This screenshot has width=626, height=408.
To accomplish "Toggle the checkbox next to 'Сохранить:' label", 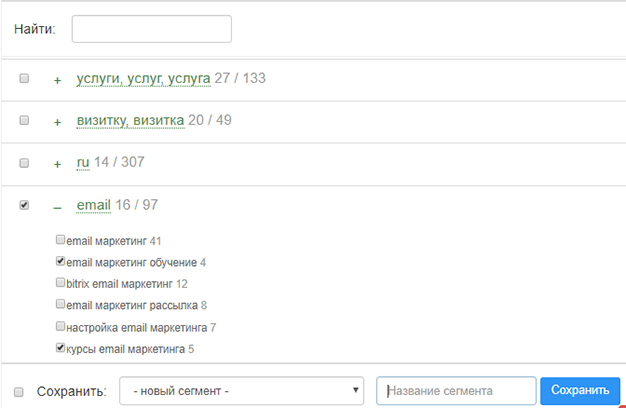I will point(19,392).
